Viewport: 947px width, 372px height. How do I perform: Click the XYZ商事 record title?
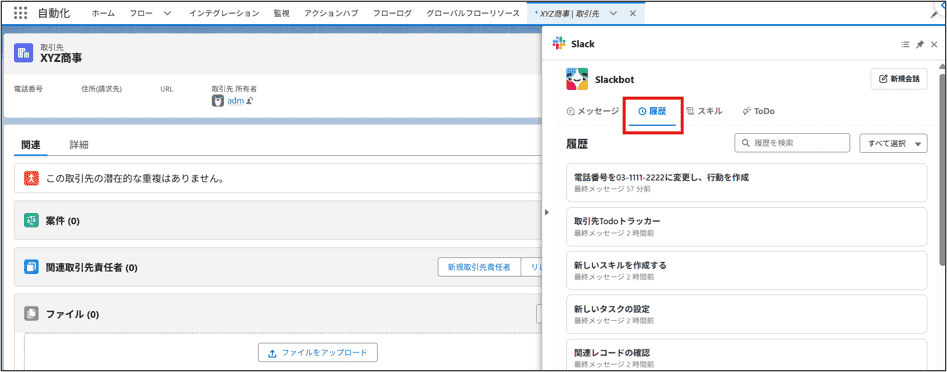tap(61, 58)
